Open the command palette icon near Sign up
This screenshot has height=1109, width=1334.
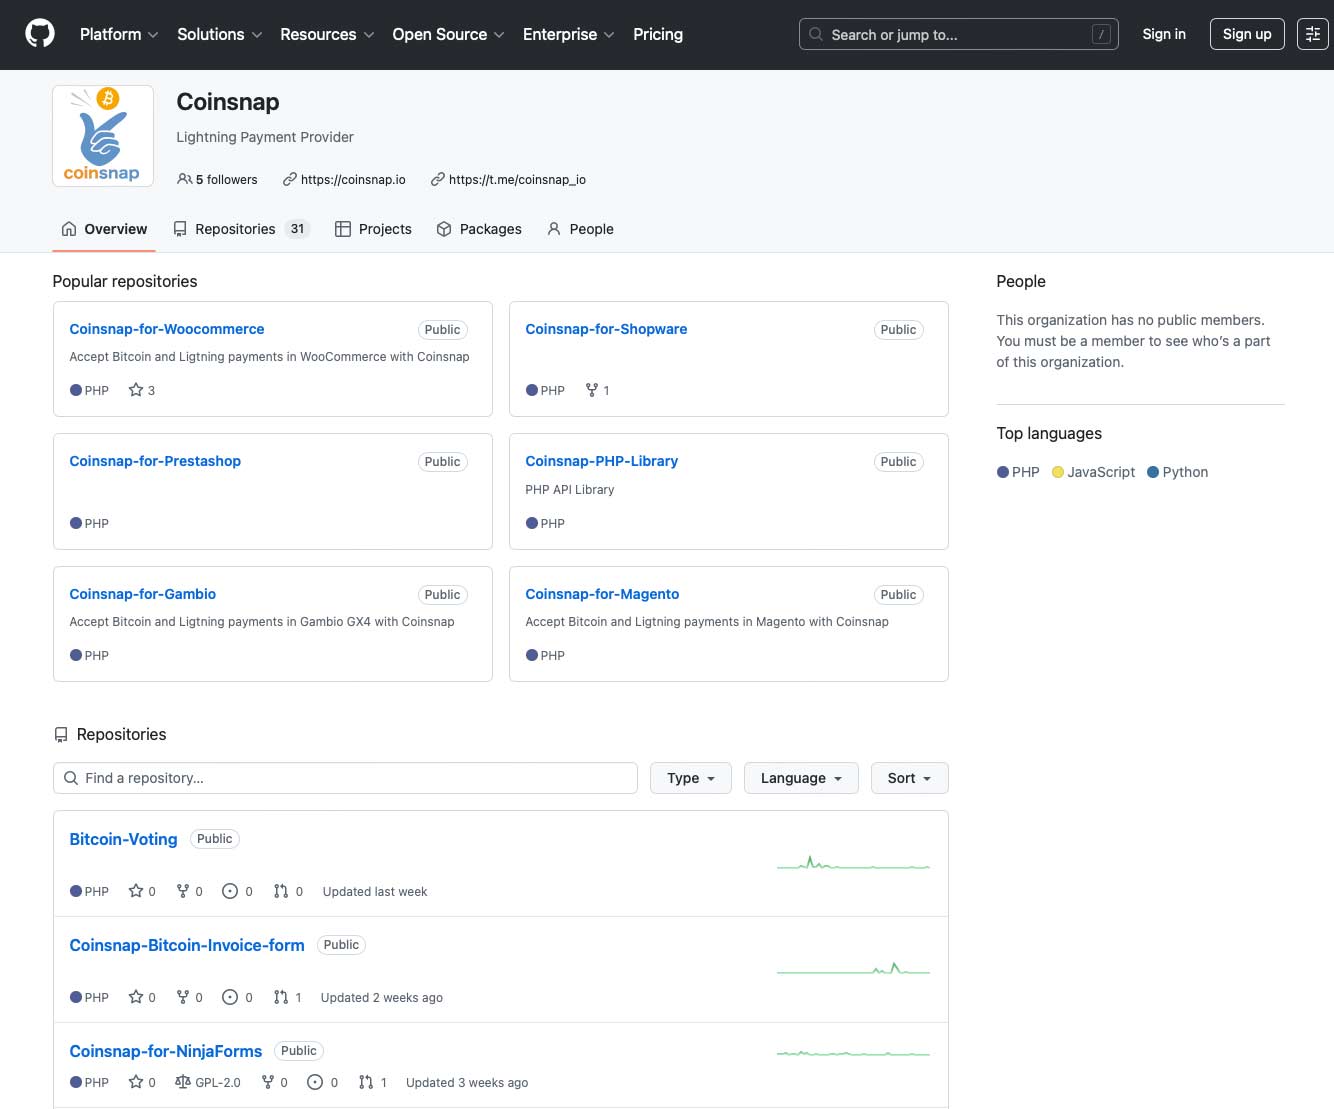click(1313, 33)
